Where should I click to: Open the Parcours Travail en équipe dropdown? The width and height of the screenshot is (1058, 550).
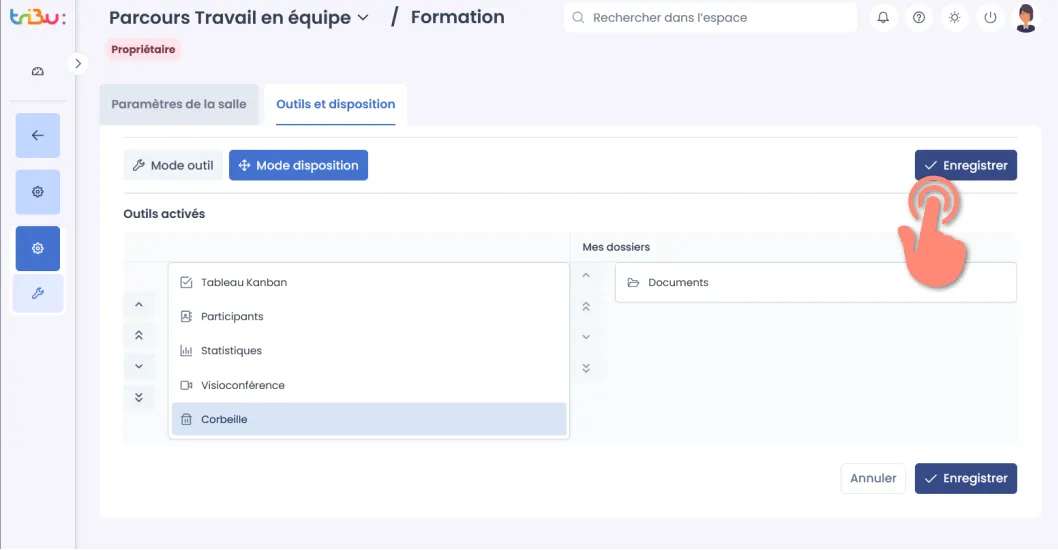[239, 18]
